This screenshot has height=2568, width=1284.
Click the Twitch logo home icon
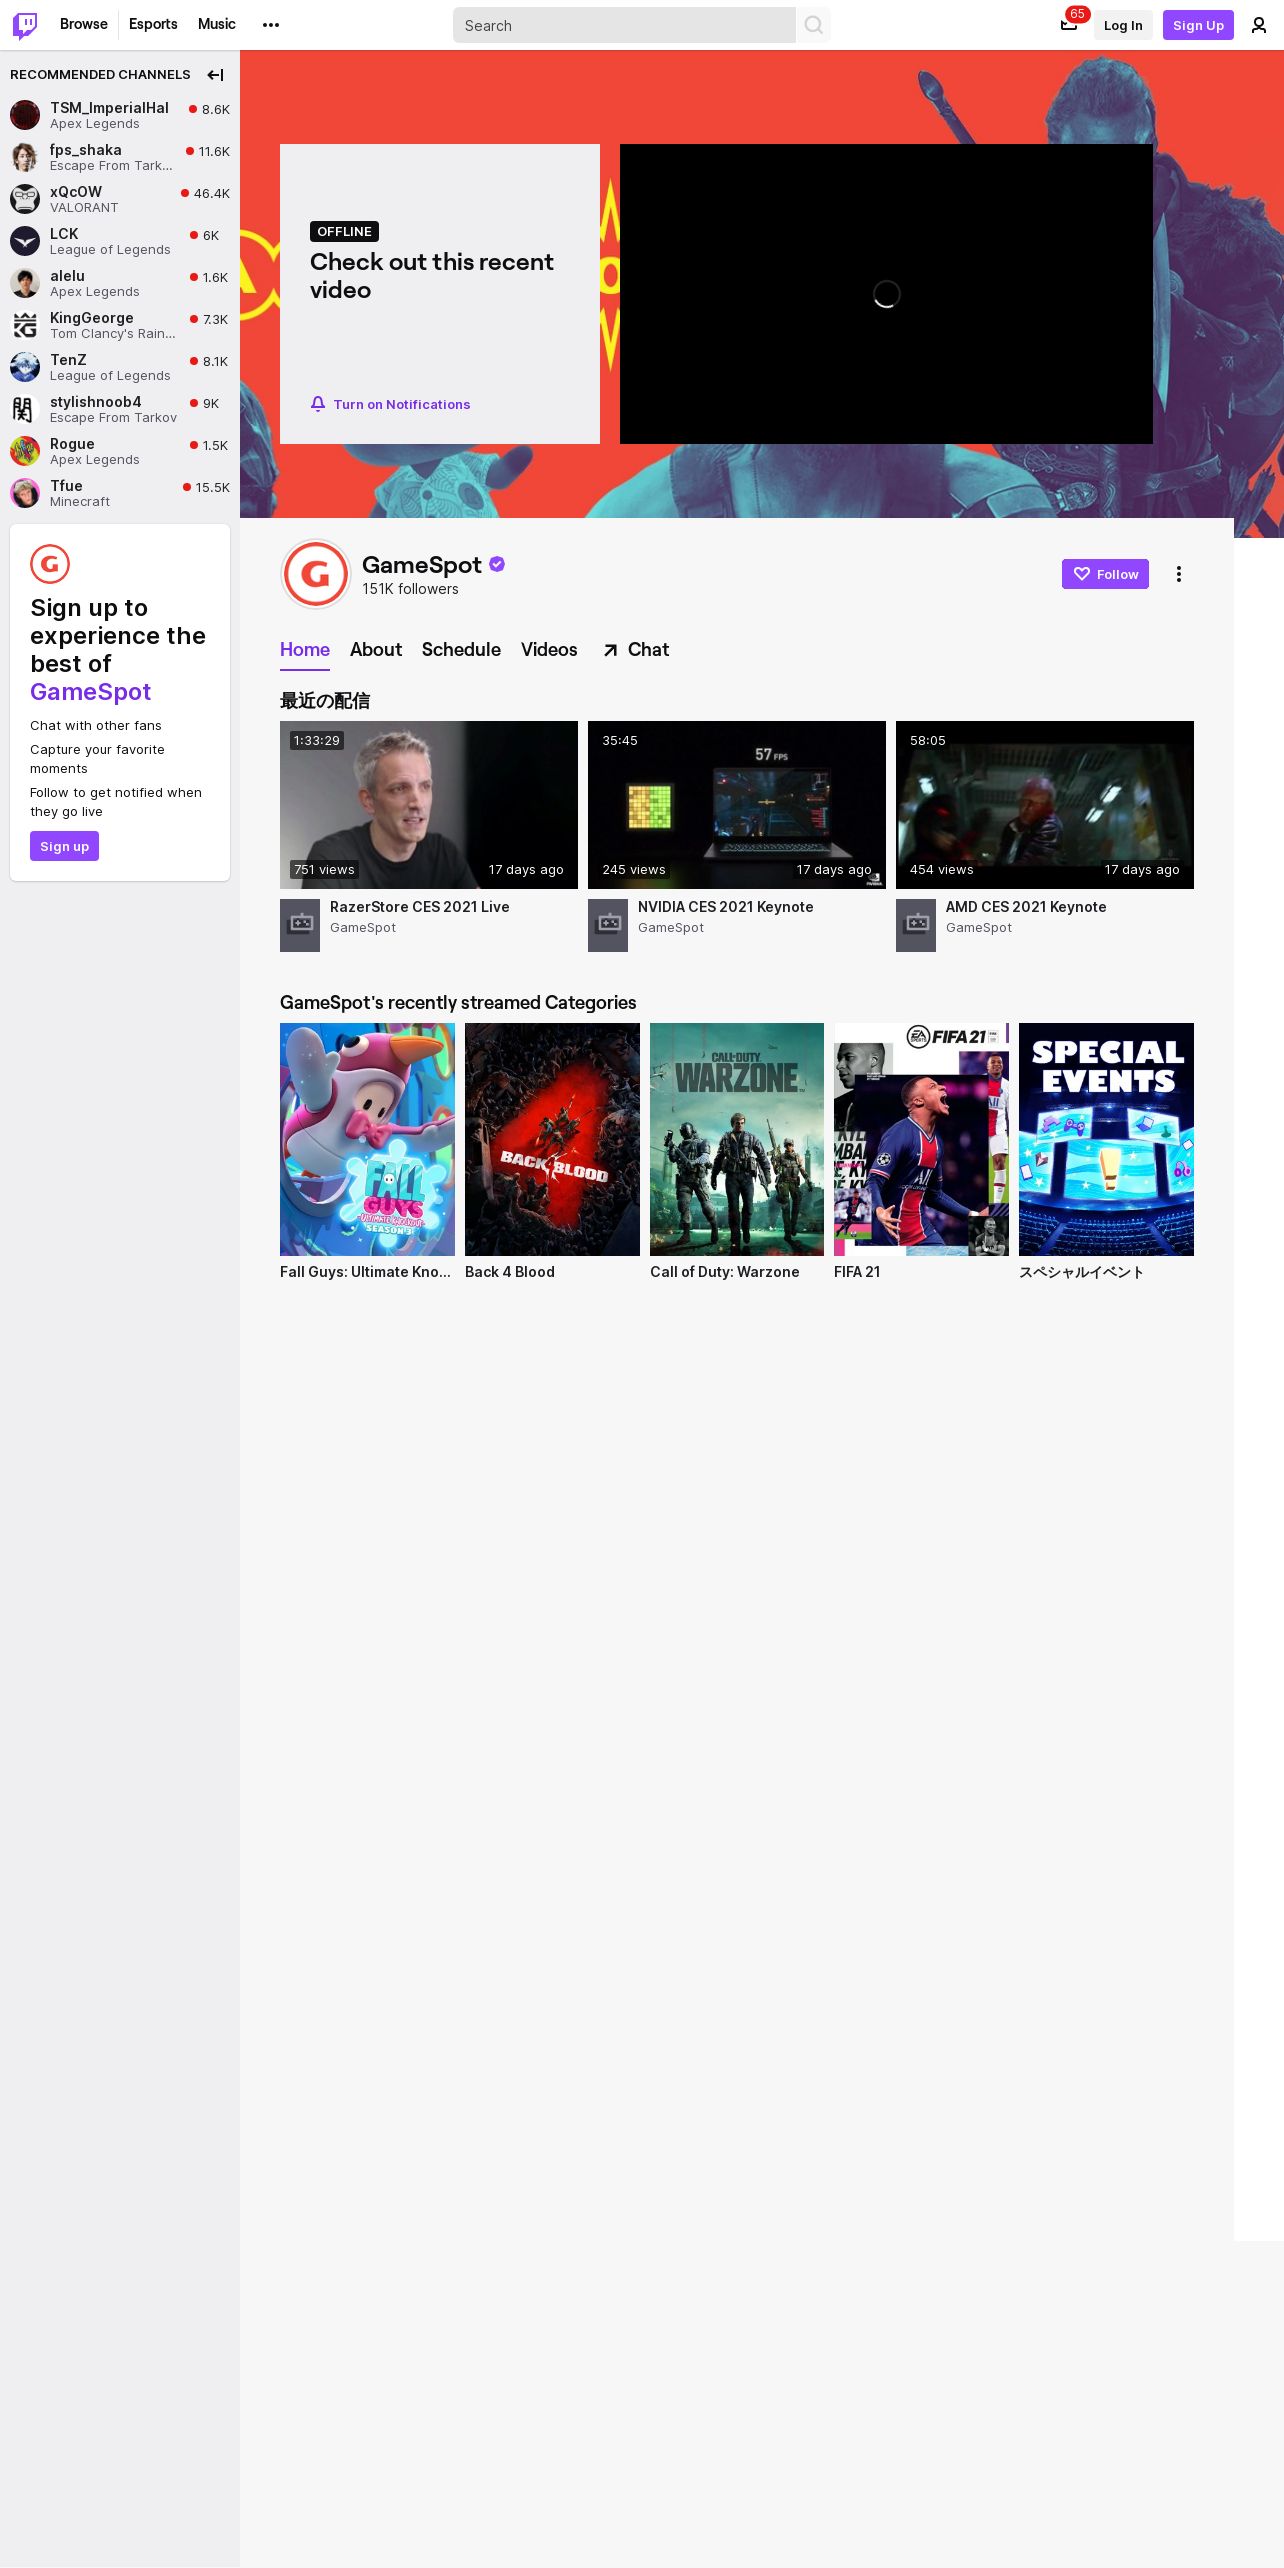click(x=25, y=25)
